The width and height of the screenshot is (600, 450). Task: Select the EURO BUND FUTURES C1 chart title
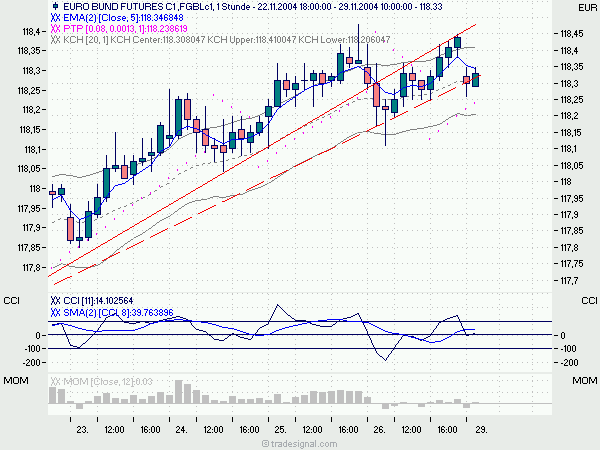click(253, 7)
